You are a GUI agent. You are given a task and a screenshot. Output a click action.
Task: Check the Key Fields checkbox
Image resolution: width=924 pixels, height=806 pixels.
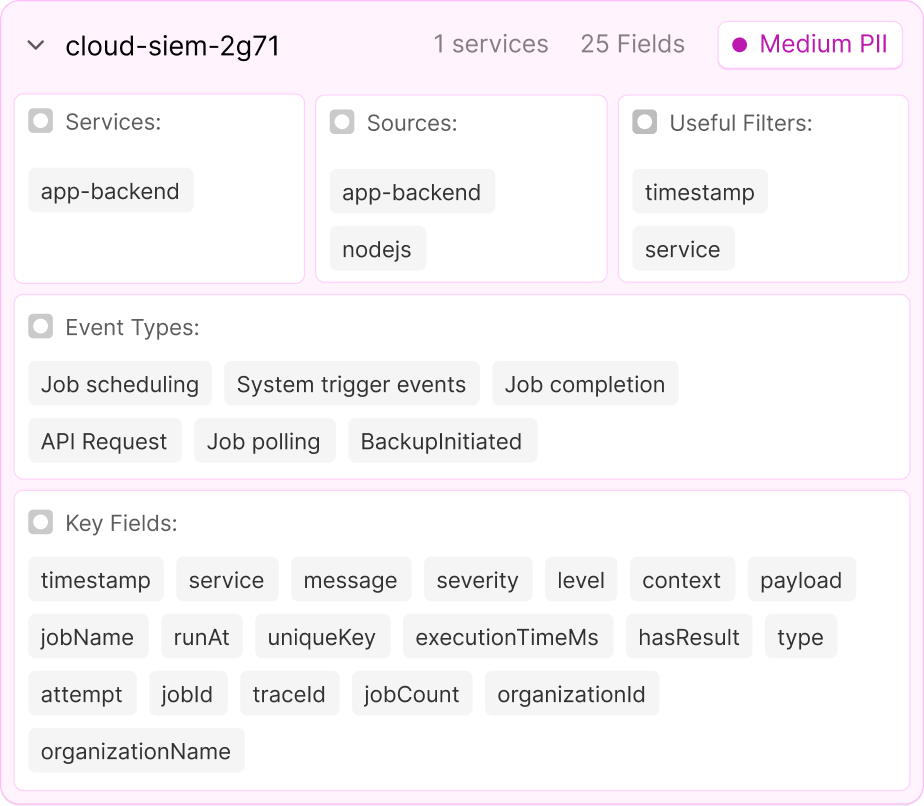coord(41,522)
